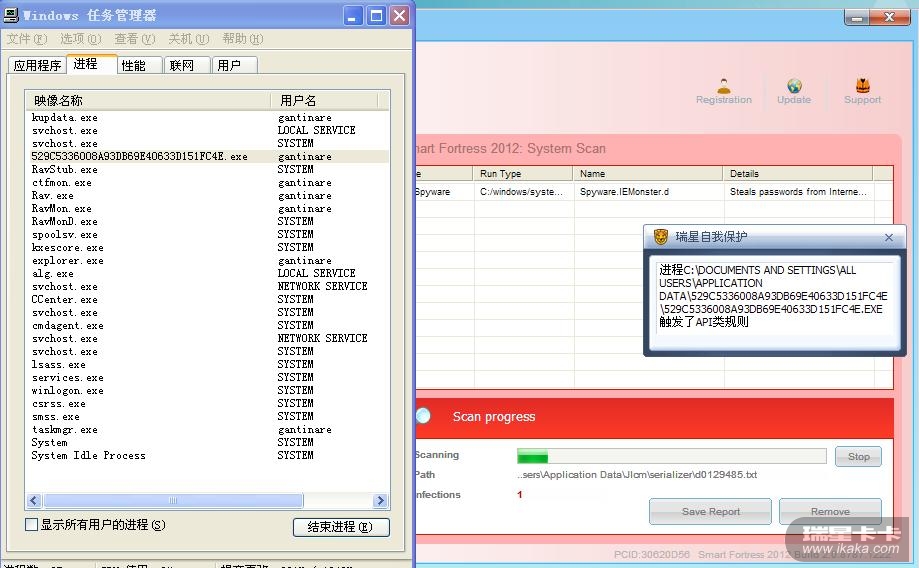Select RavMonD.exe process

[208, 222]
